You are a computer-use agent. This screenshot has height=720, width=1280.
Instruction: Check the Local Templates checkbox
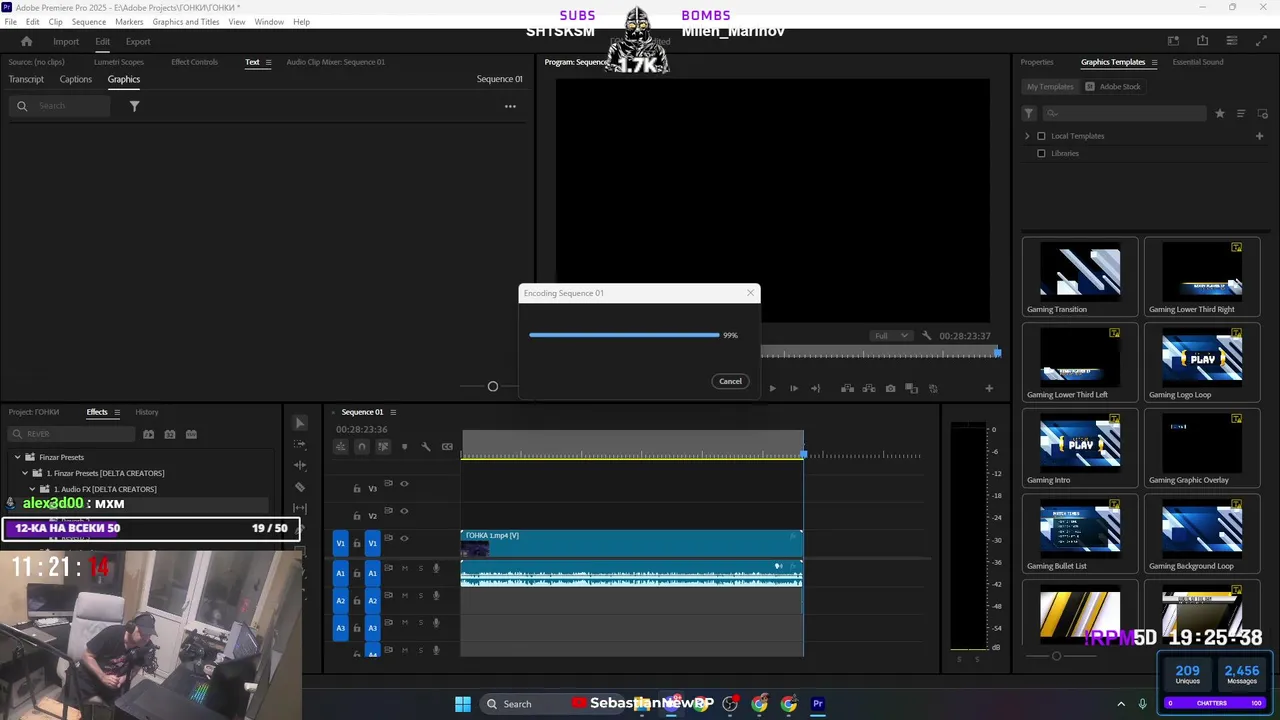pyautogui.click(x=1041, y=136)
